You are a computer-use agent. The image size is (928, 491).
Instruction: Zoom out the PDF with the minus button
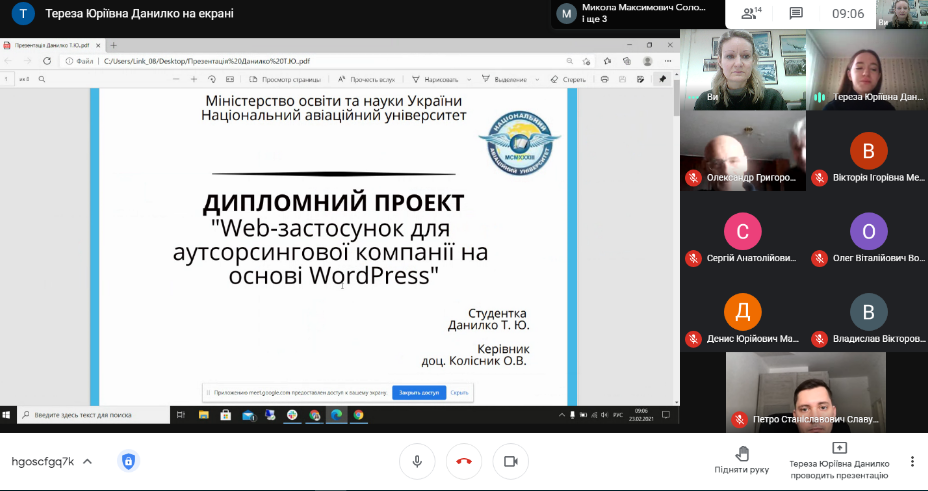[176, 79]
